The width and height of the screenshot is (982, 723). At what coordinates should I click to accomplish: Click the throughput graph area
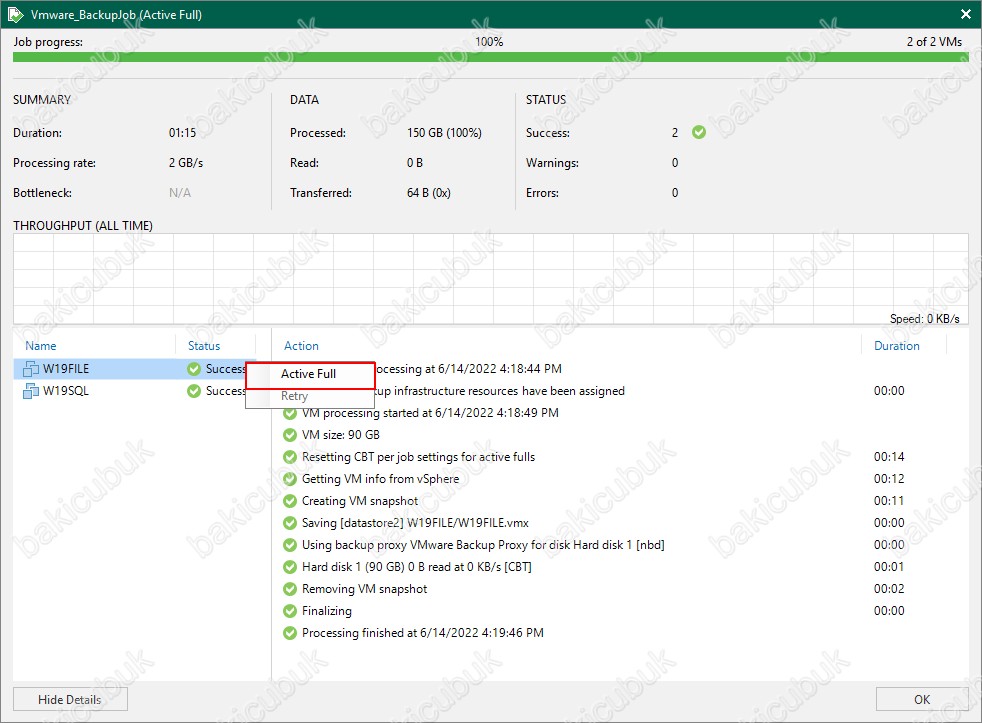pos(490,279)
